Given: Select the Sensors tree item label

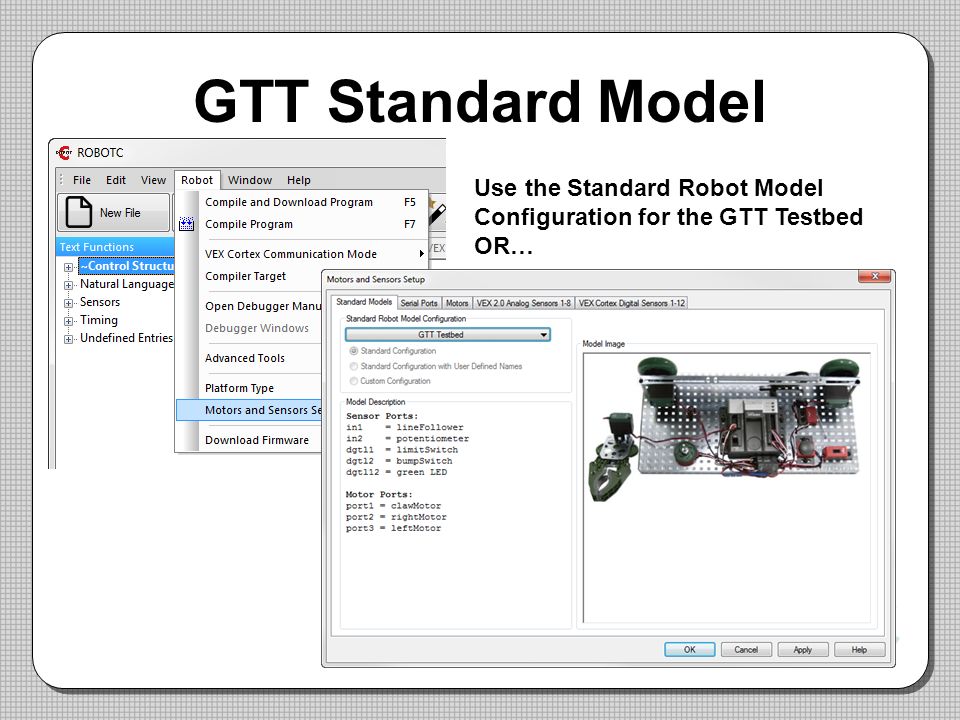Looking at the screenshot, I should pyautogui.click(x=100, y=302).
